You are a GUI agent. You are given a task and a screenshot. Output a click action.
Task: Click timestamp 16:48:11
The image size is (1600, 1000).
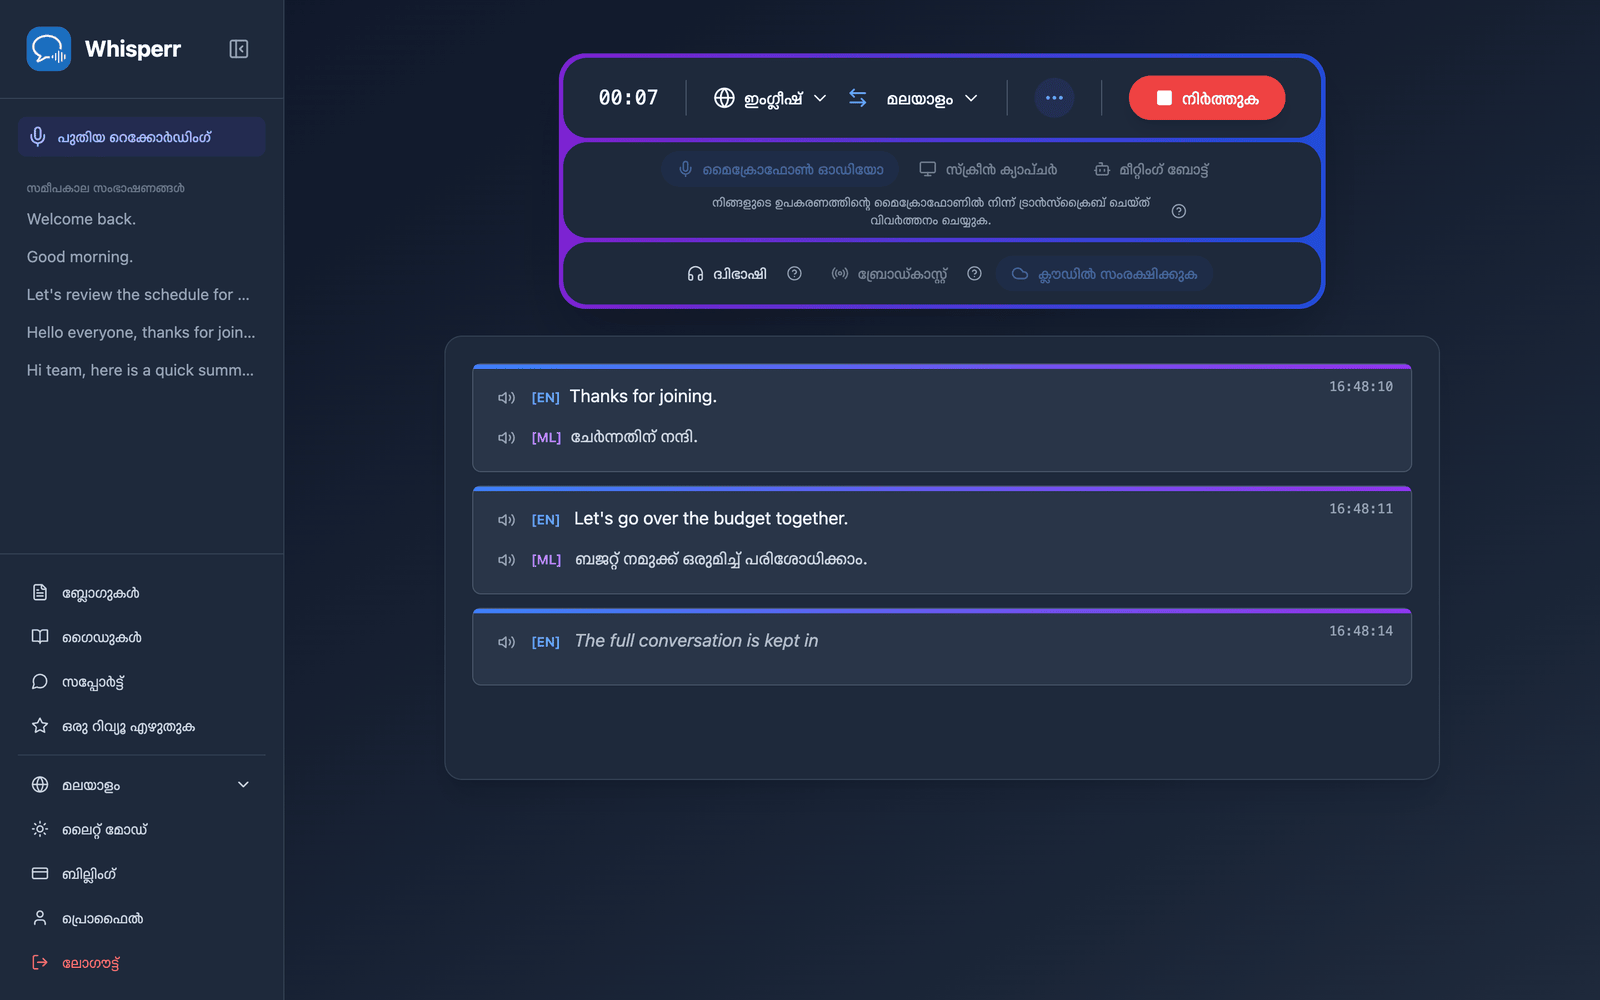[1360, 508]
